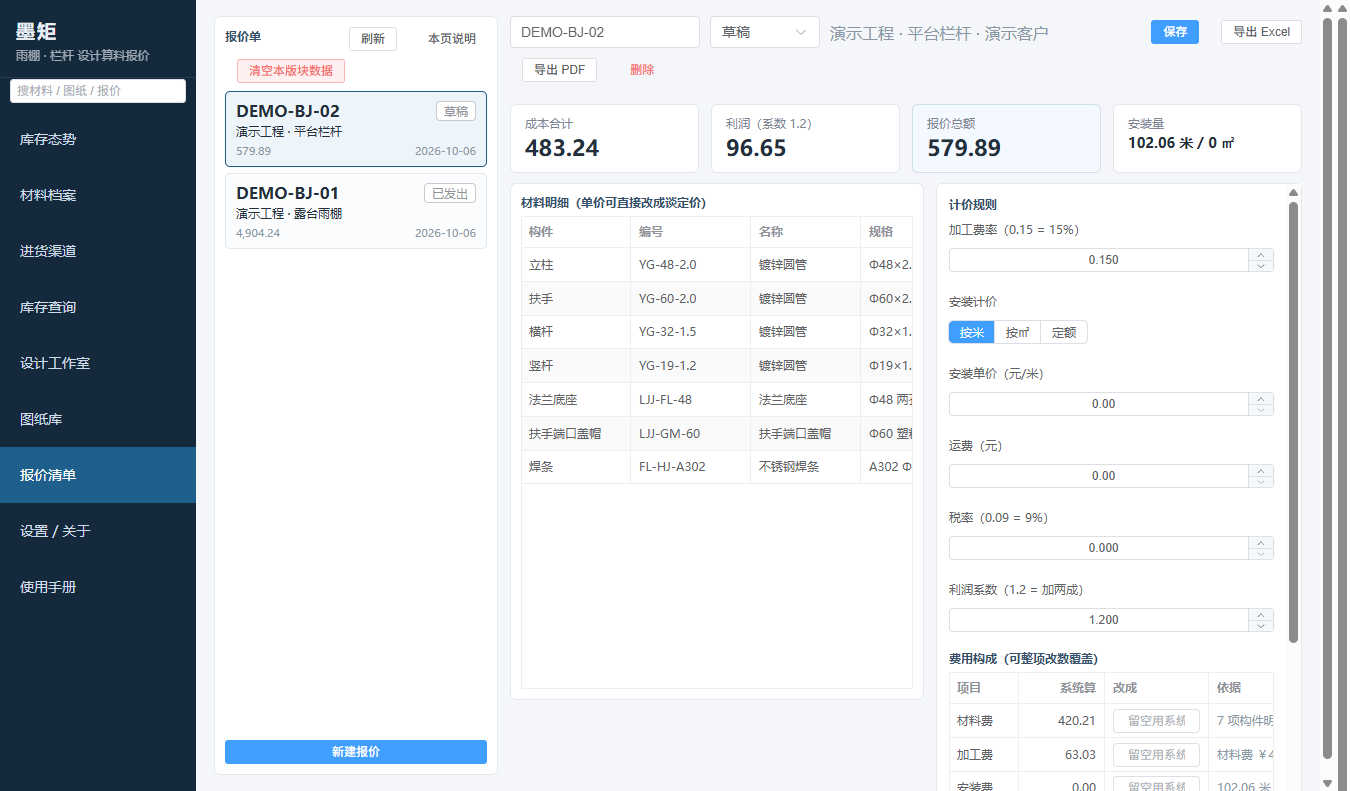This screenshot has width=1350, height=791.
Task: Click the 法兰底座 component cell in LJJ-FL-48 row
Action: [576, 400]
